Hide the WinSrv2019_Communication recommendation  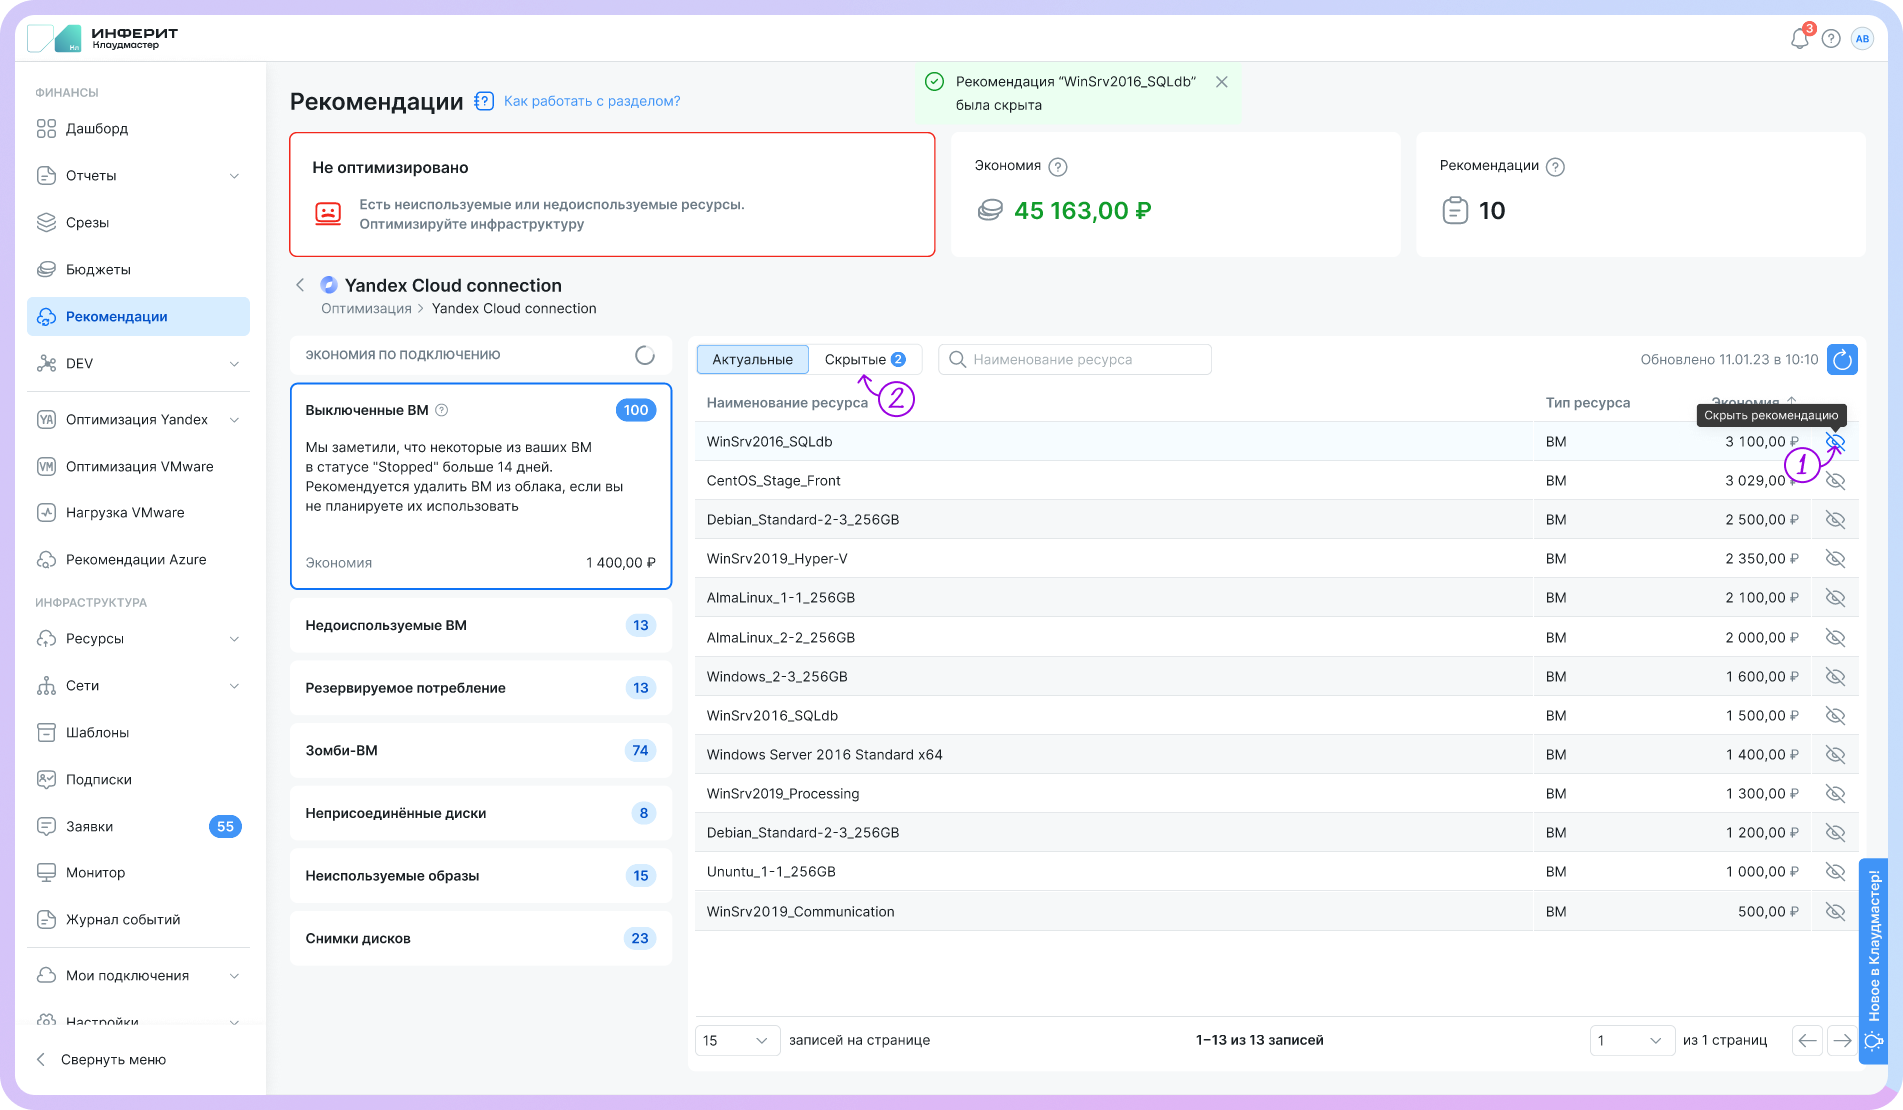[1835, 912]
